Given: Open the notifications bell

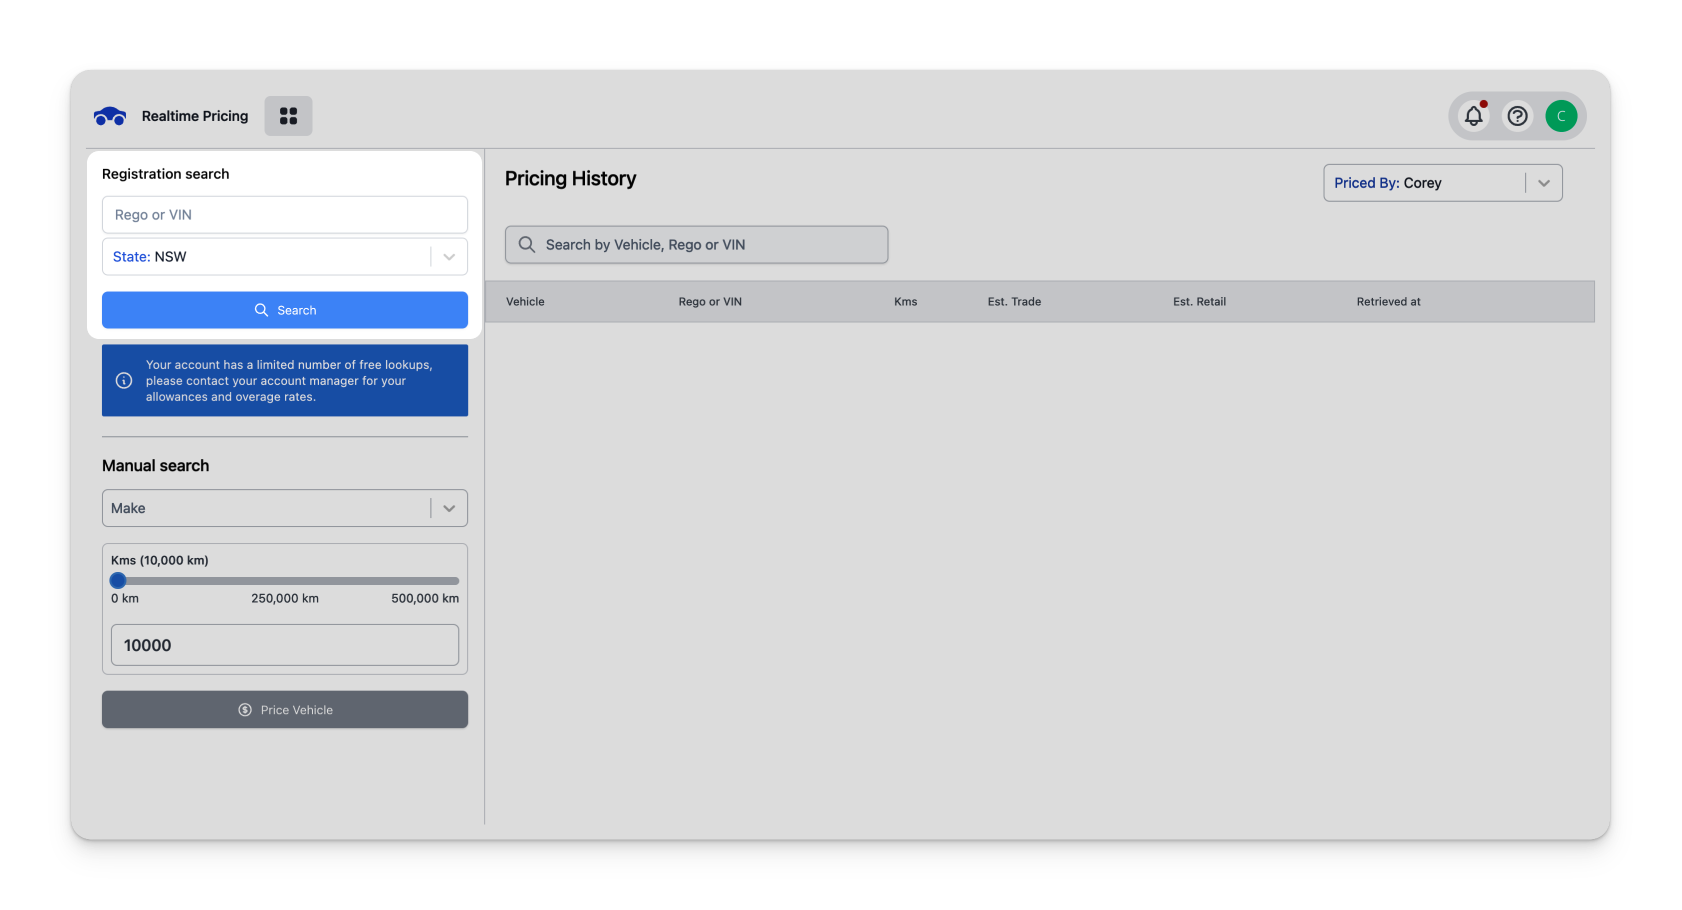Looking at the screenshot, I should point(1473,116).
